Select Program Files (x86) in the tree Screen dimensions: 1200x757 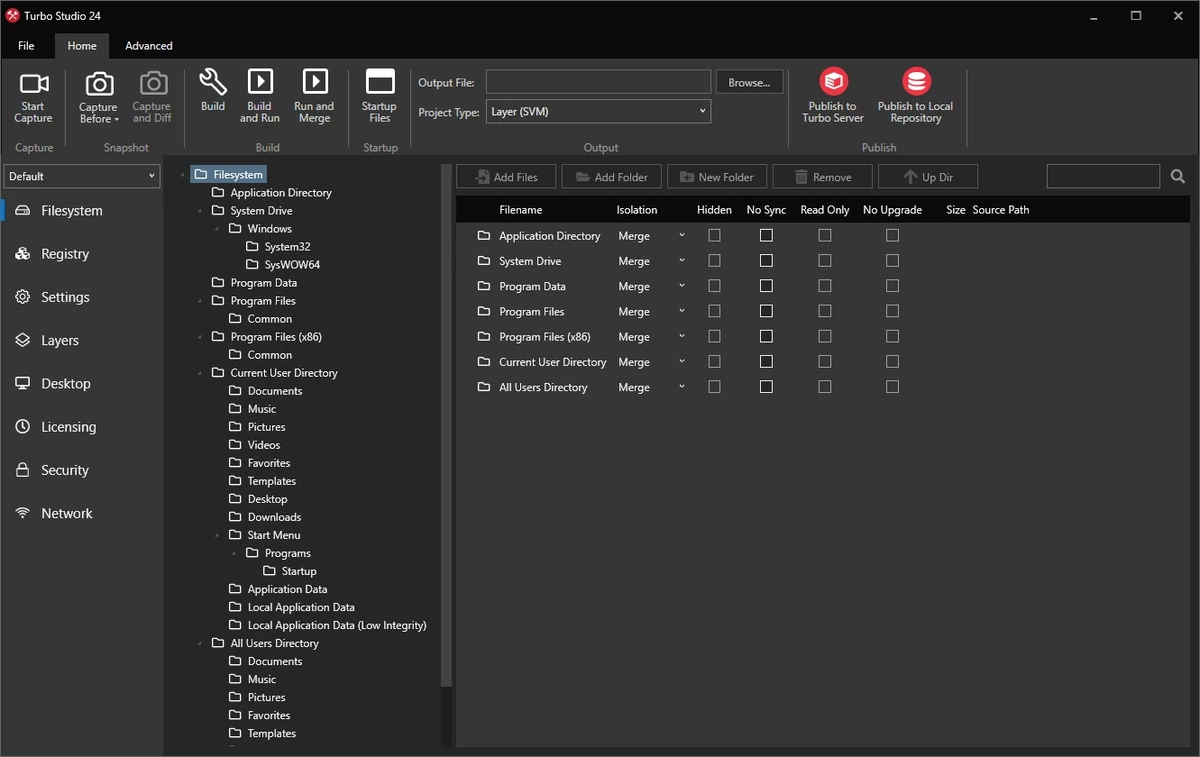tap(276, 337)
